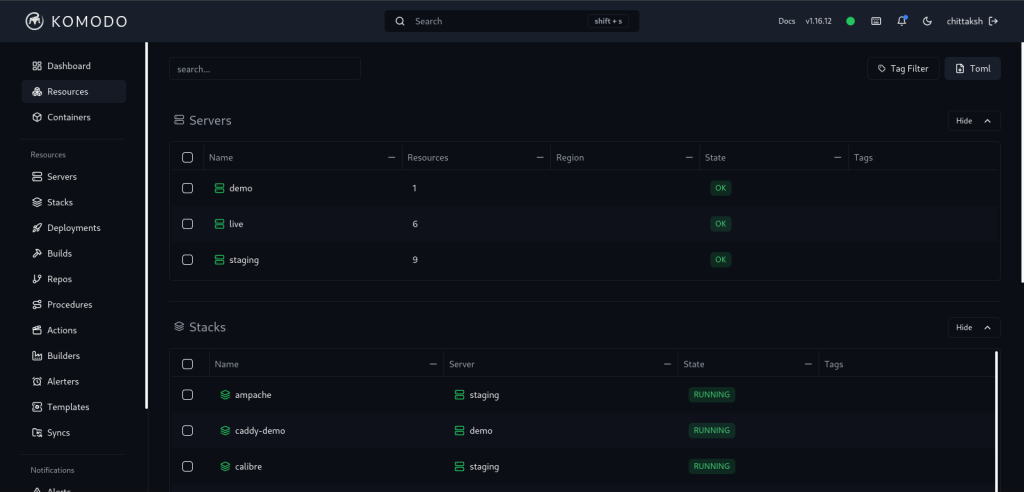Sort Servers table by Name column
This screenshot has height=492, width=1024.
302,157
